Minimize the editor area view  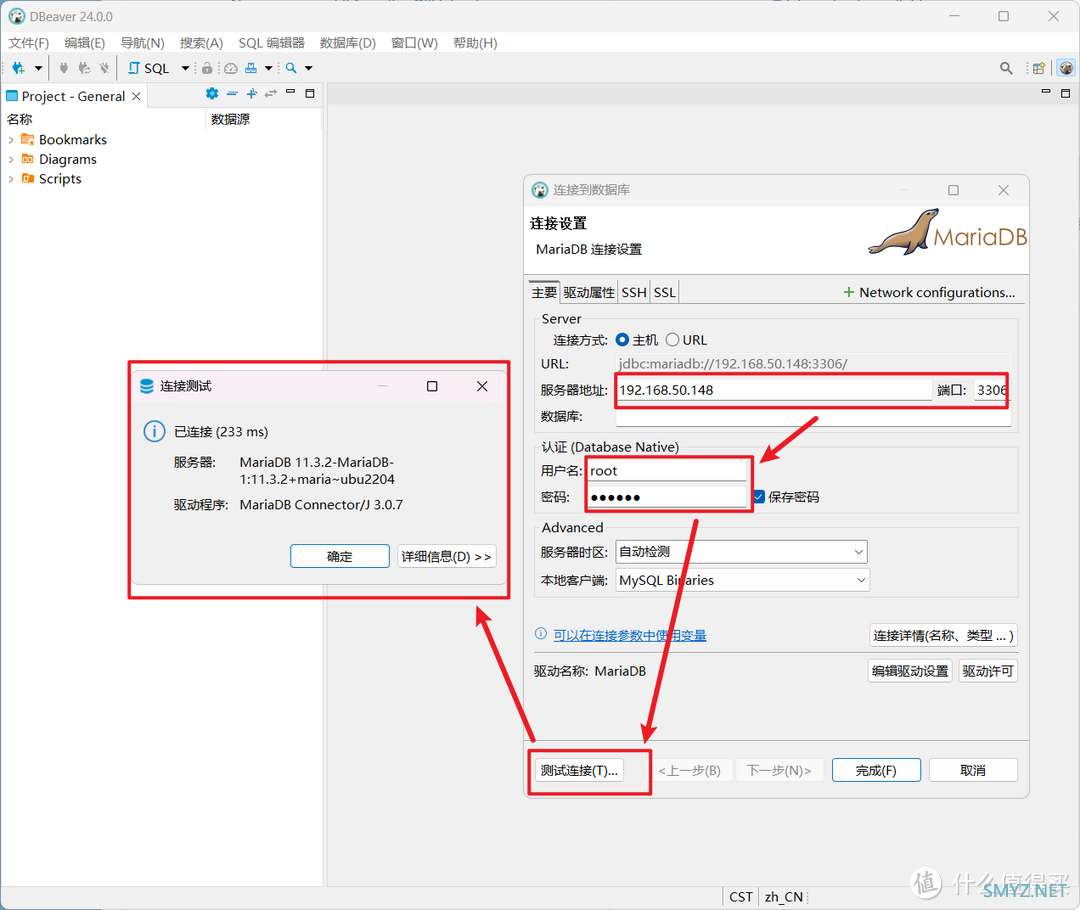coord(1046,92)
